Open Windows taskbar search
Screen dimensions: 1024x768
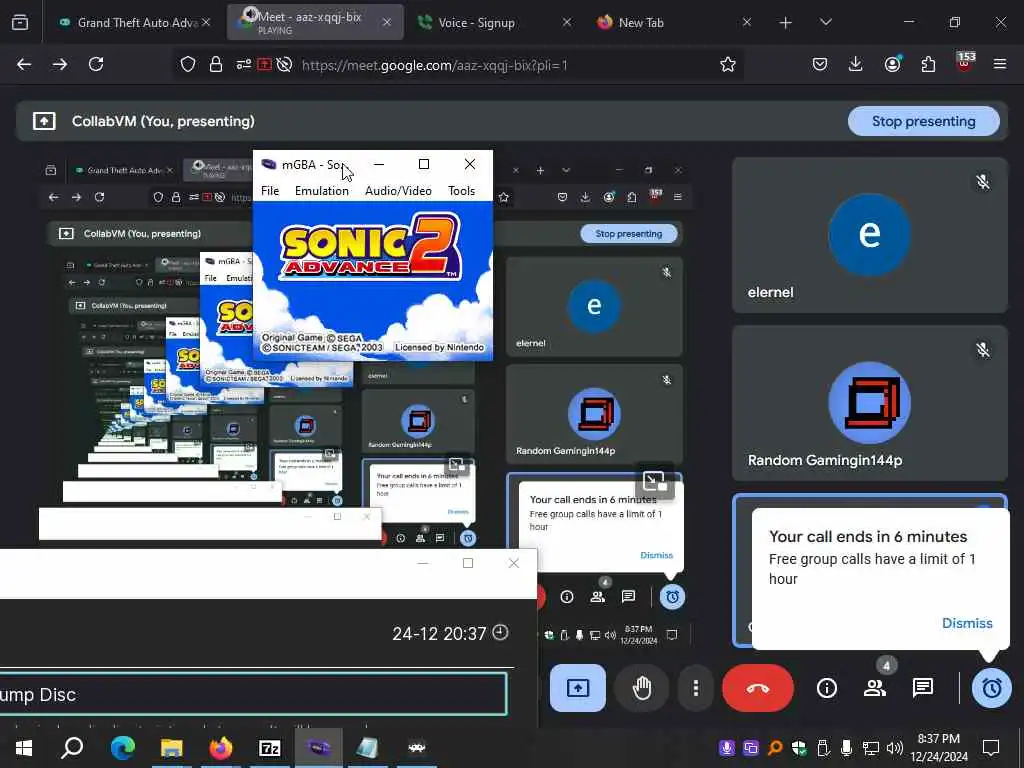pyautogui.click(x=72, y=747)
